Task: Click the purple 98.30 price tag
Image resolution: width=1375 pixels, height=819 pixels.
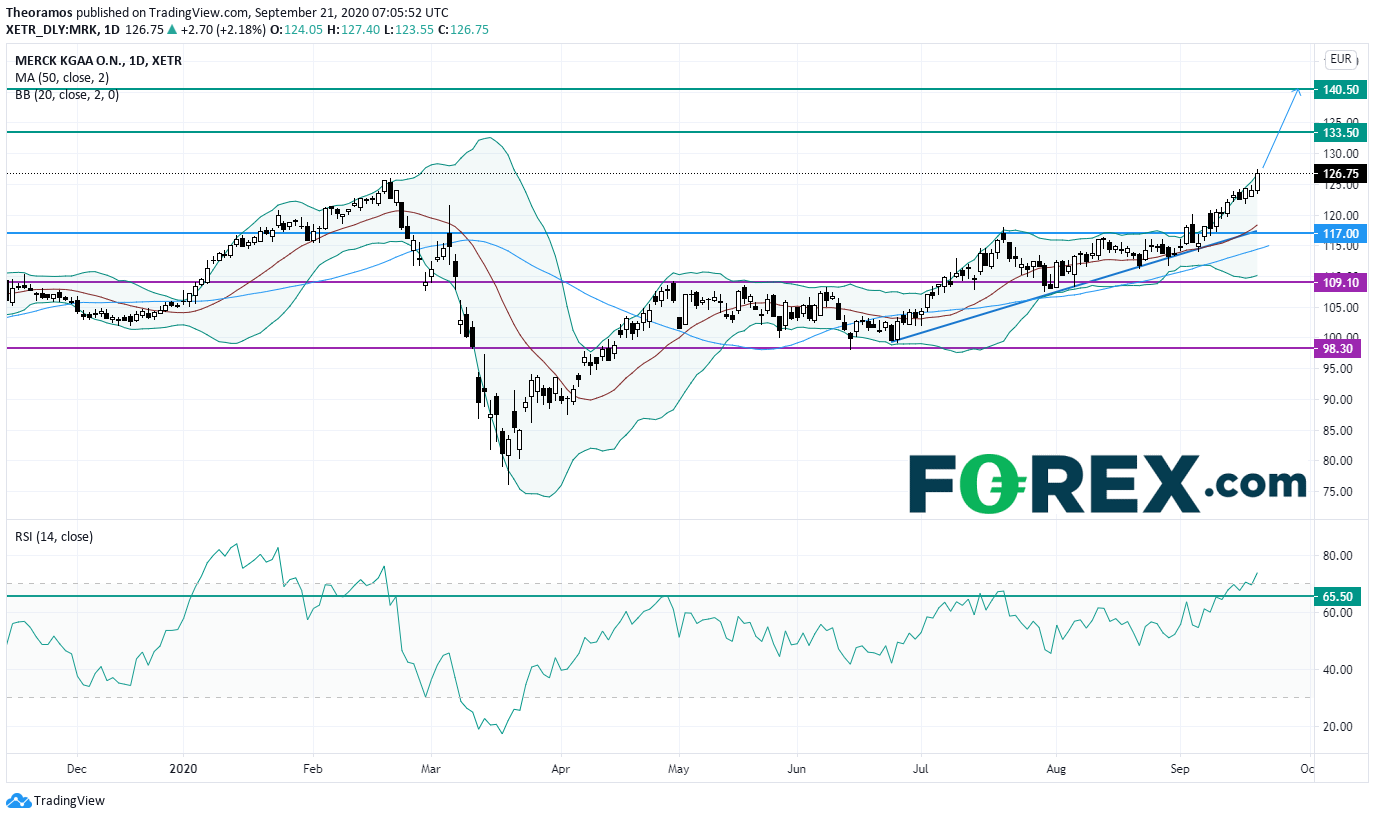Action: (x=1340, y=348)
